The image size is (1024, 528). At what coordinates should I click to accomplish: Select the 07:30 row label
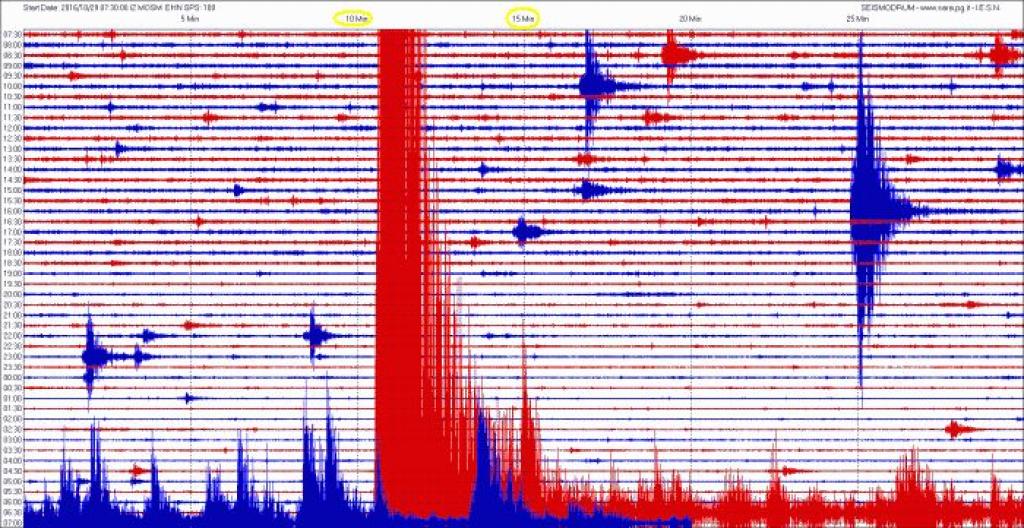coord(12,35)
